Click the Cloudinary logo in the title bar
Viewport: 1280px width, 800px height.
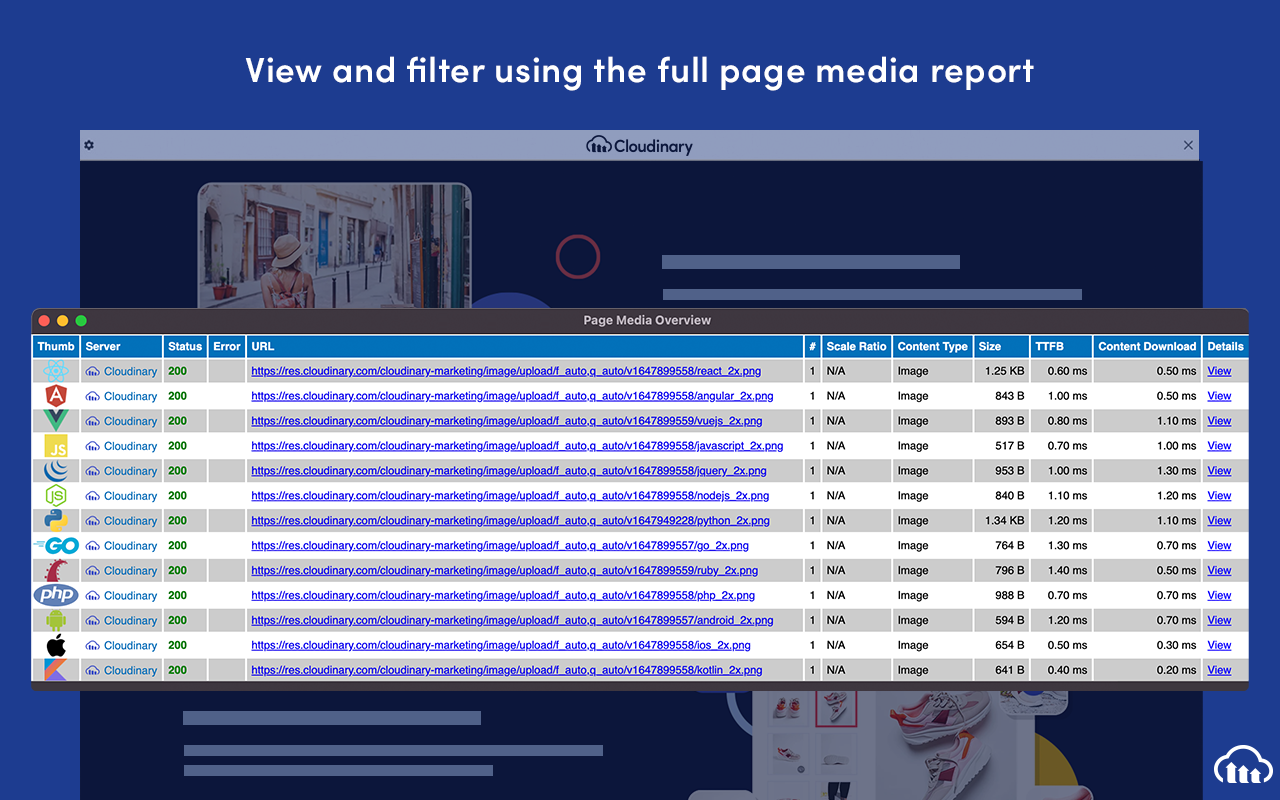(x=639, y=145)
